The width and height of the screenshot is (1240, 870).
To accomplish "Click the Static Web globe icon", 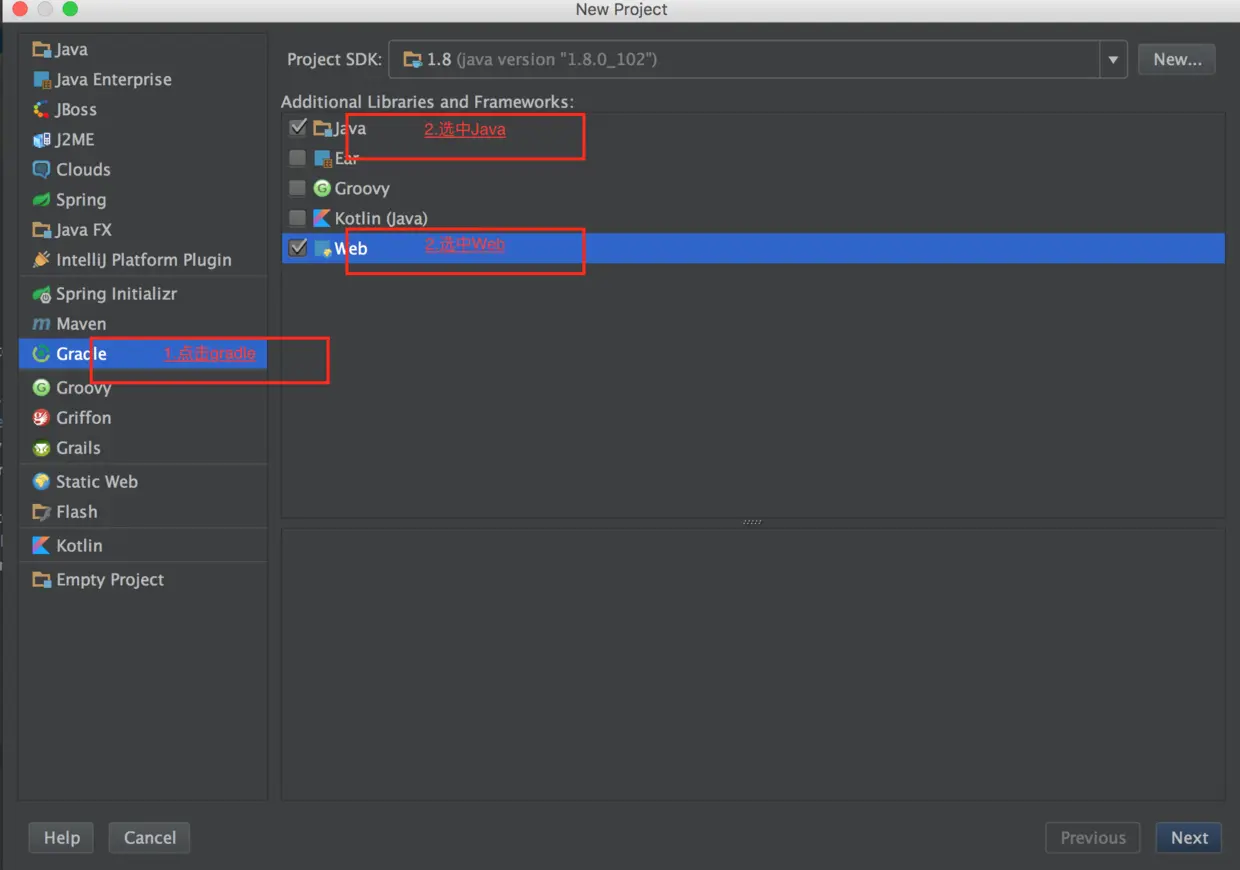I will pos(41,482).
